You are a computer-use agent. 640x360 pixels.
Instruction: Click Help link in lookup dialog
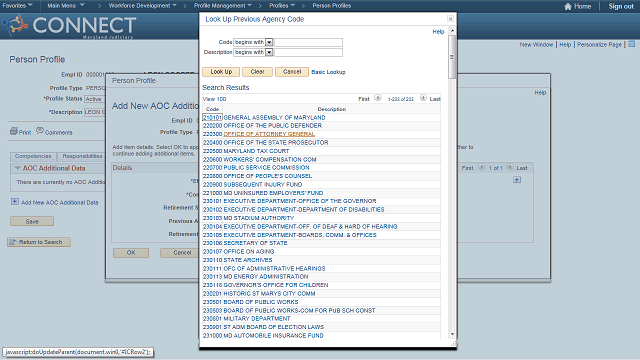click(438, 32)
